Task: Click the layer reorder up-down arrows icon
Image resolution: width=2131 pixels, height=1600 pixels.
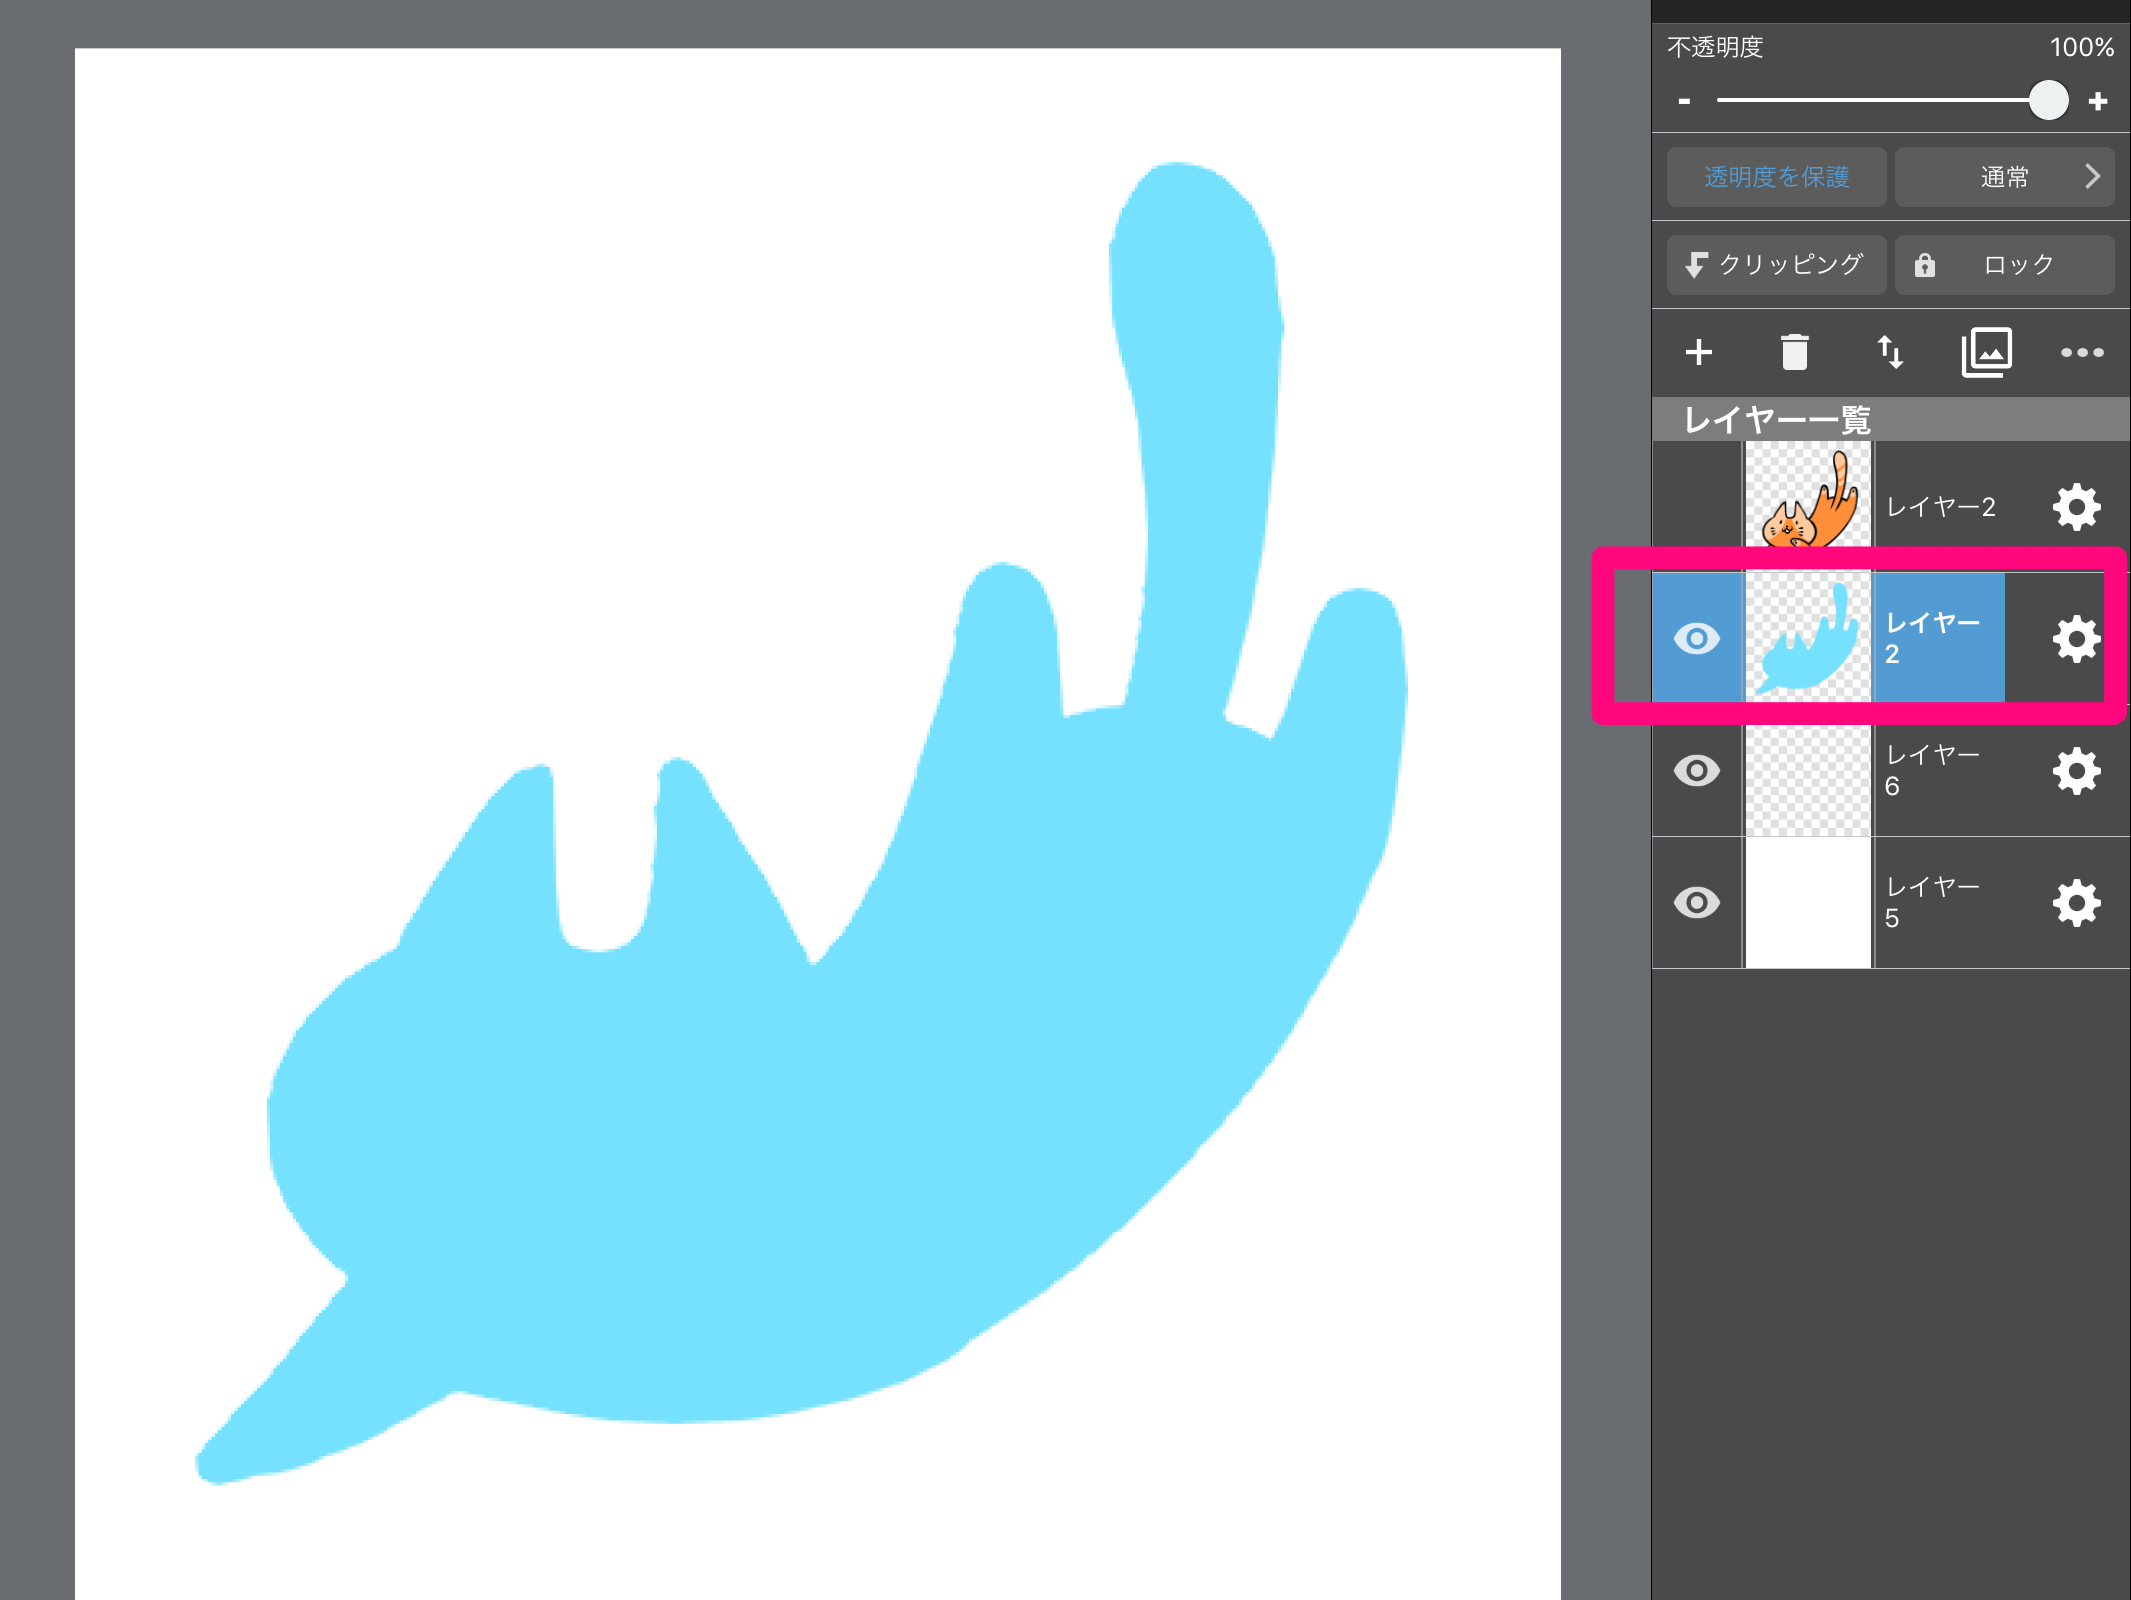Action: coord(1890,352)
